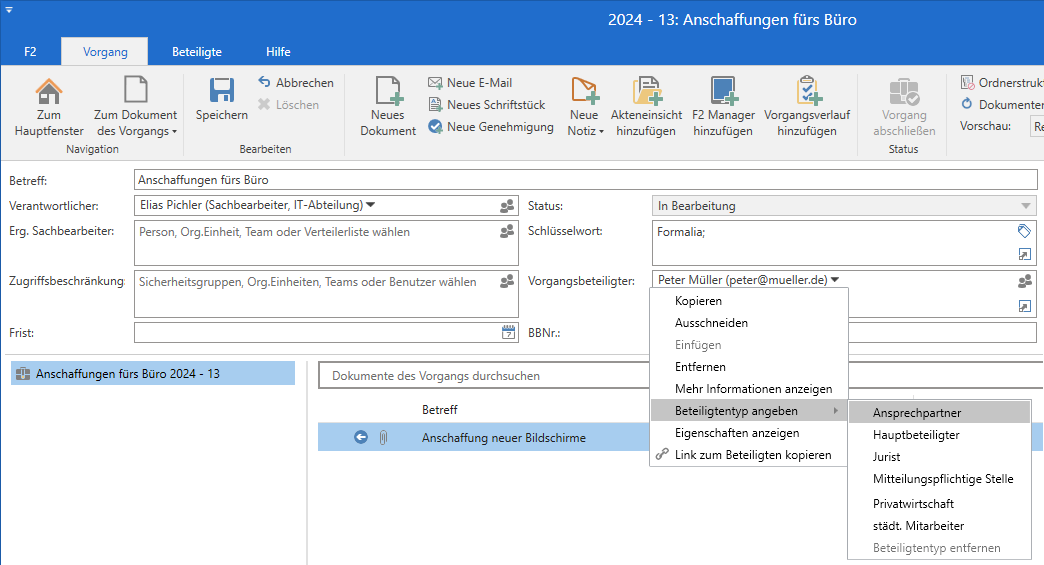
Task: Open the Hilfe ribbon tab
Action: pyautogui.click(x=278, y=51)
